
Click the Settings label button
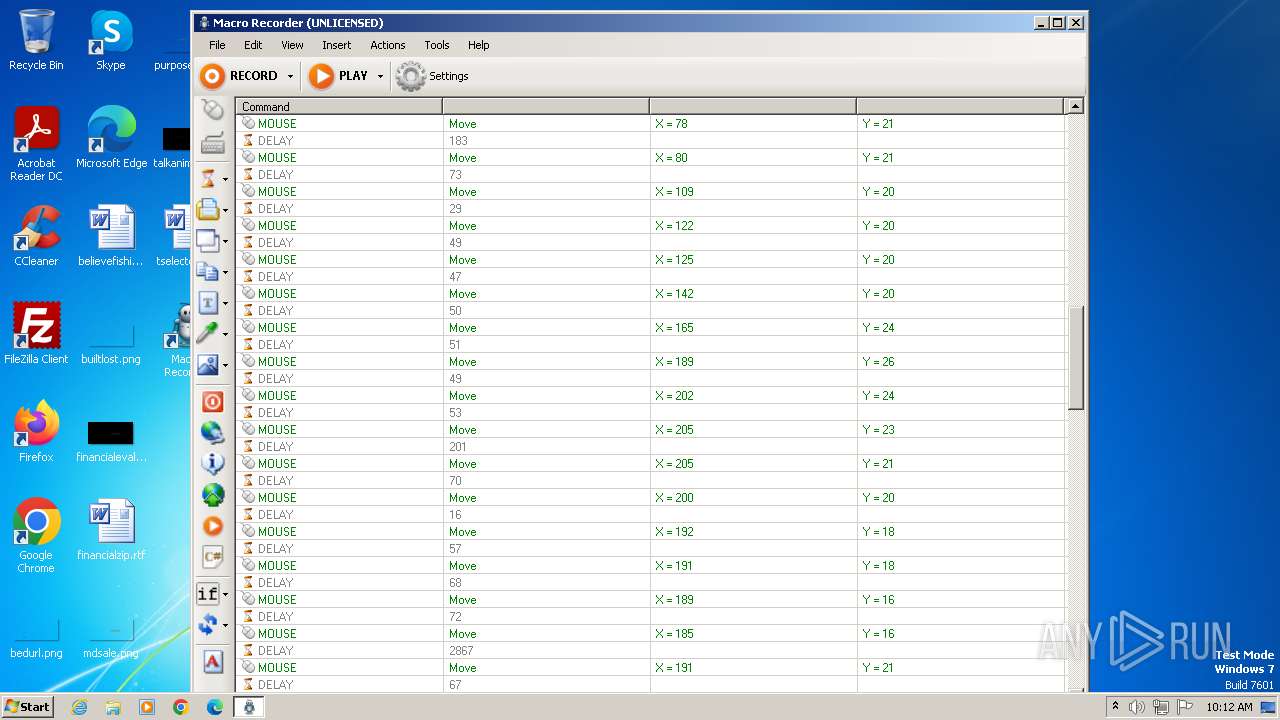pyautogui.click(x=449, y=76)
